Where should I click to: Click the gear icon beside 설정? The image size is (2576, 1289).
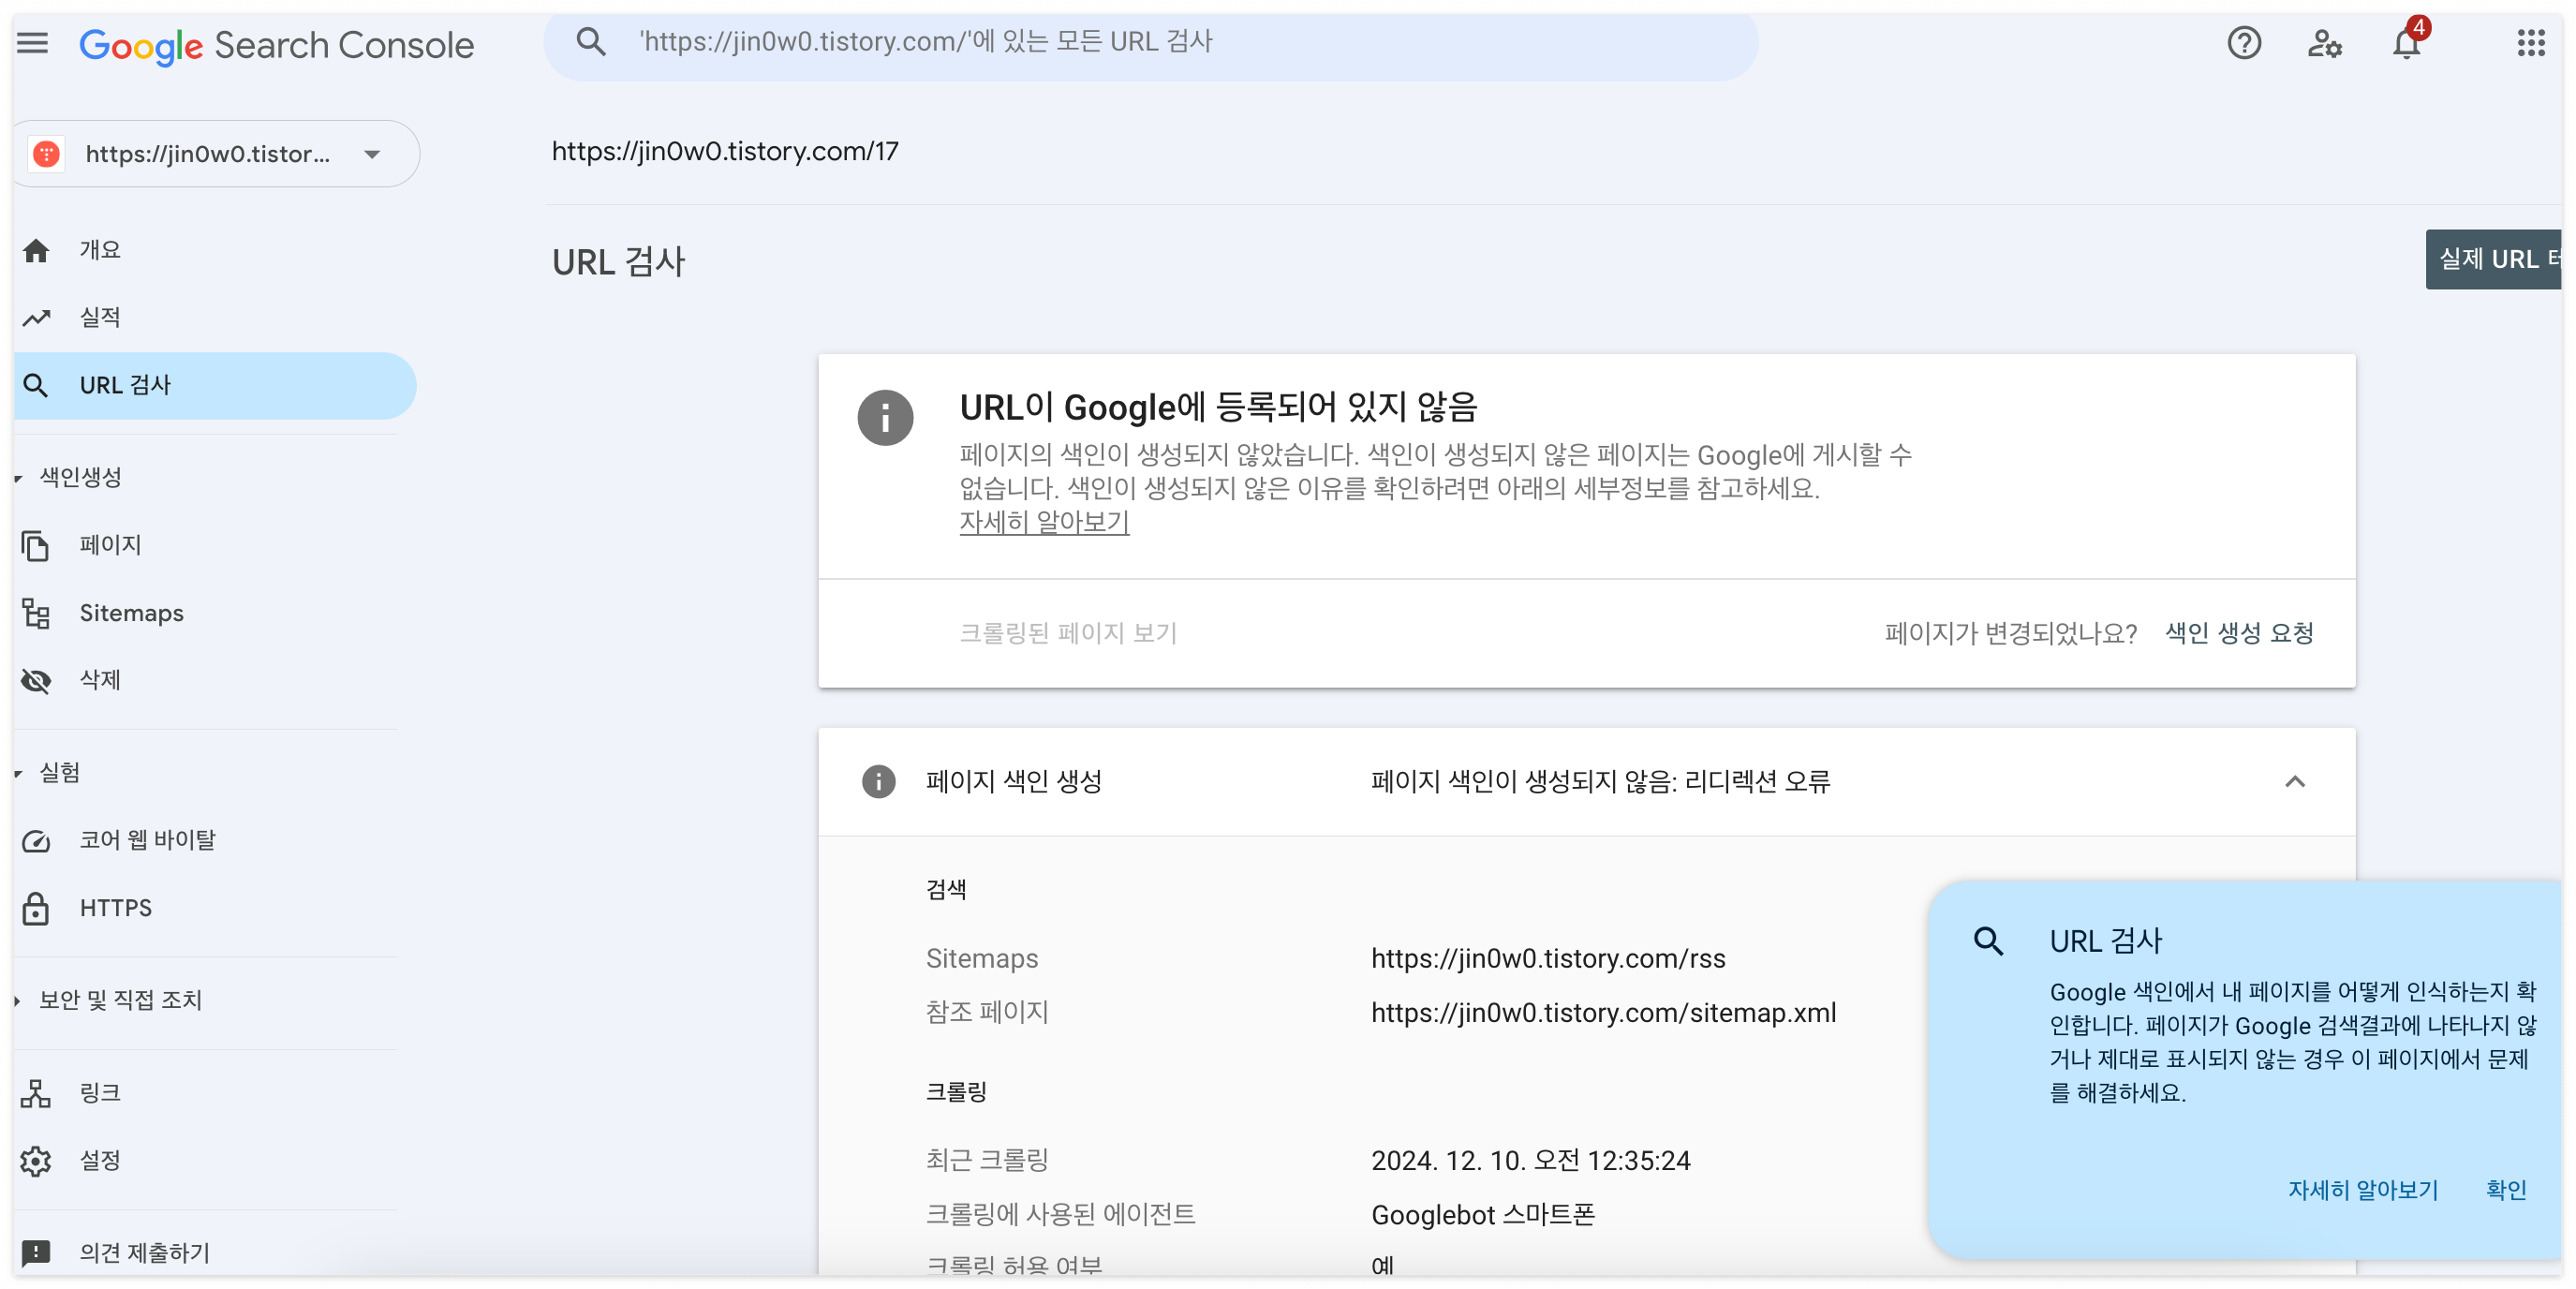(36, 1160)
